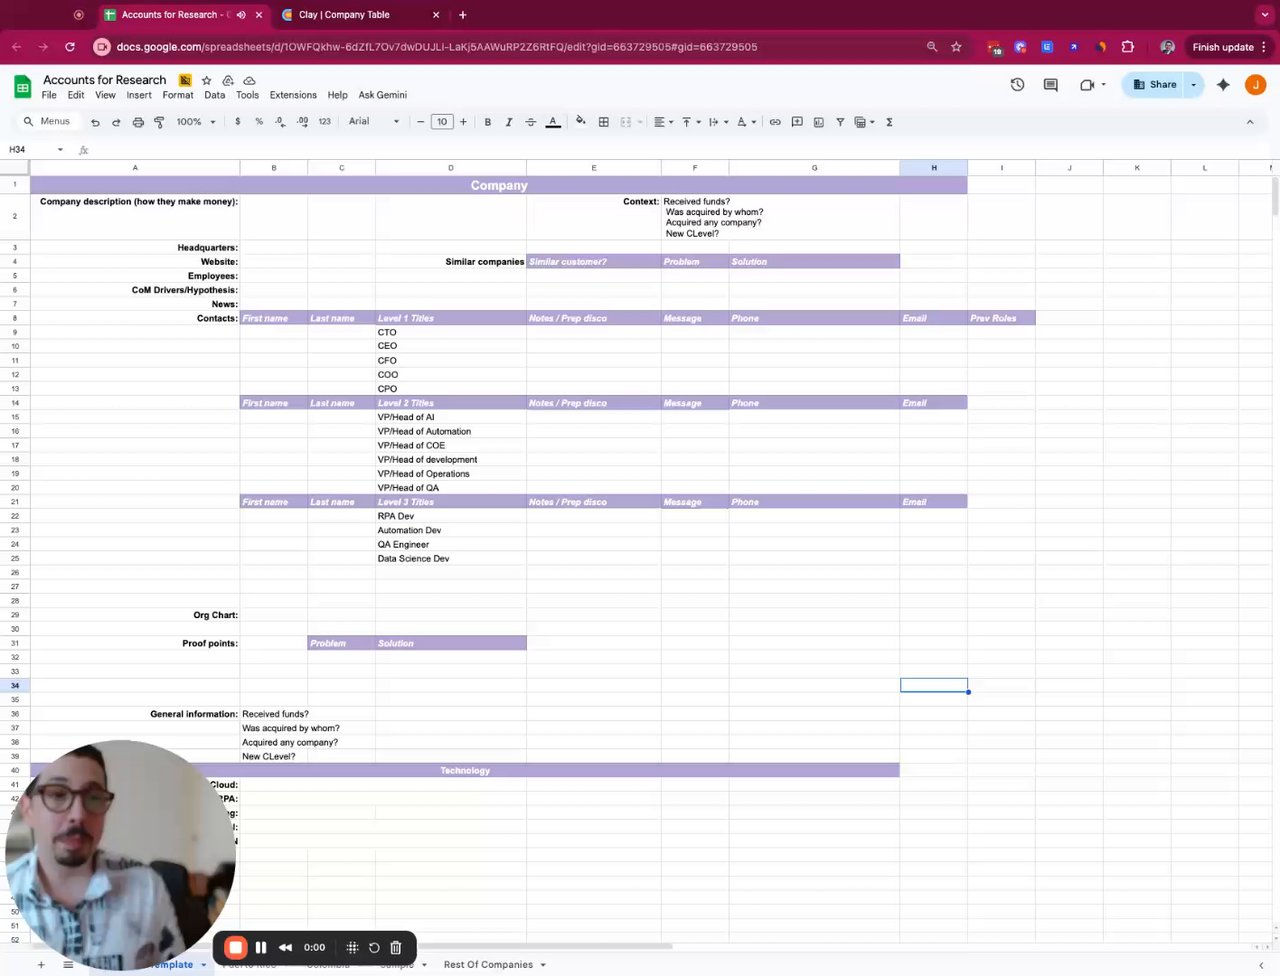Insert a chart from the toolbar
Screen dimensions: 1280x976
pyautogui.click(x=819, y=122)
